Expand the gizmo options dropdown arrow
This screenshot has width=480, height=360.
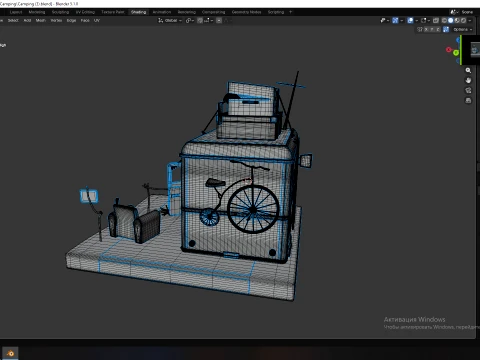click(402, 20)
